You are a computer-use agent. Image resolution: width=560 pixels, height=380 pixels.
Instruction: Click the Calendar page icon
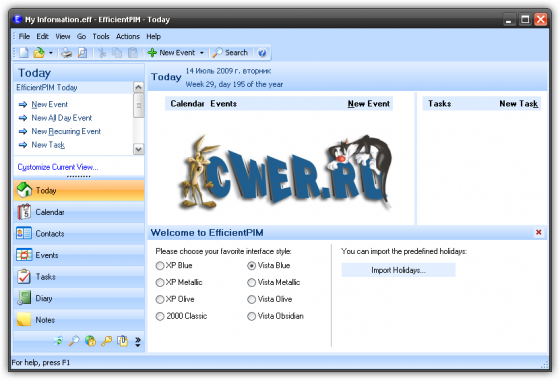pos(24,212)
